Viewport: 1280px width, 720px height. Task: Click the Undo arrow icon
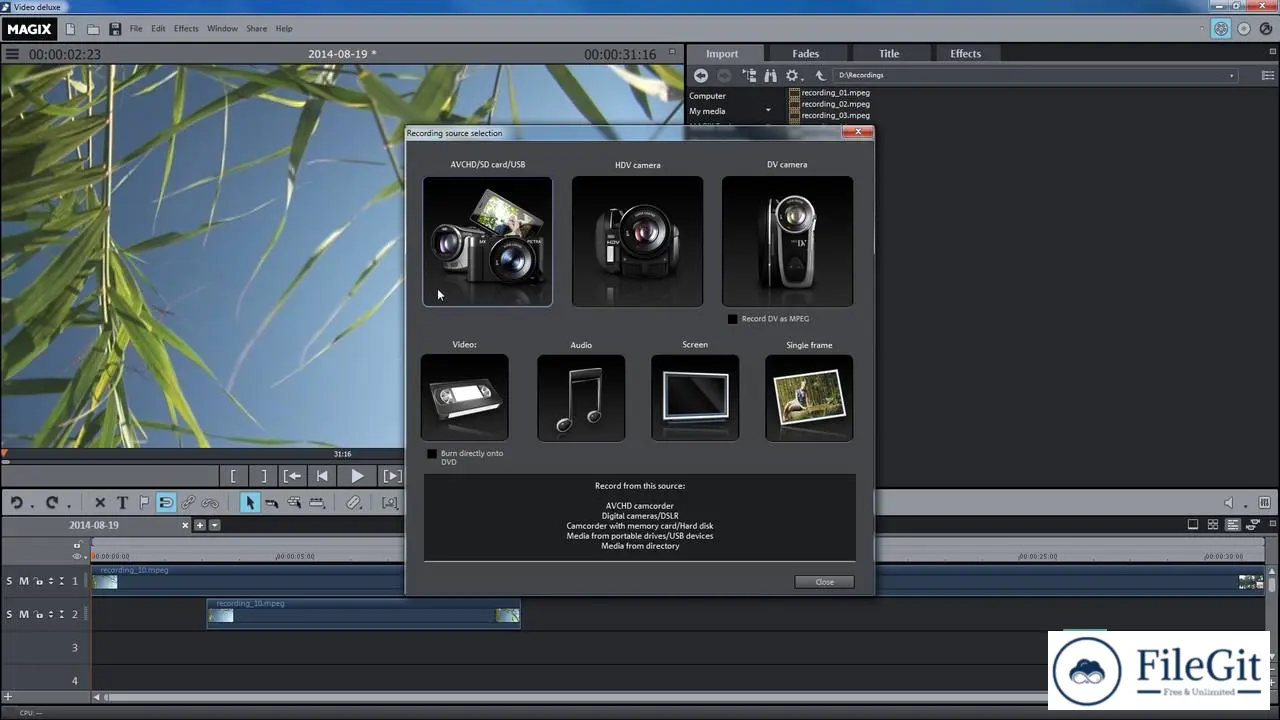click(17, 503)
